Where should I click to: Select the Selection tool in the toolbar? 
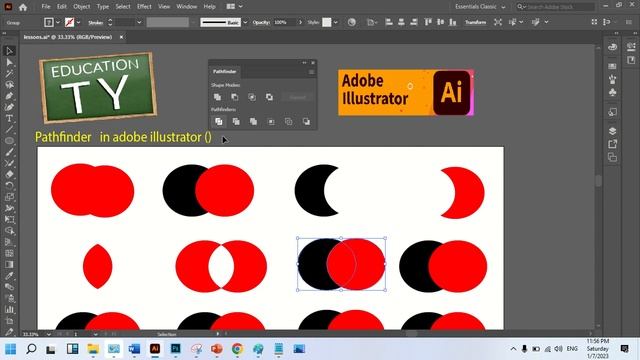[x=9, y=51]
